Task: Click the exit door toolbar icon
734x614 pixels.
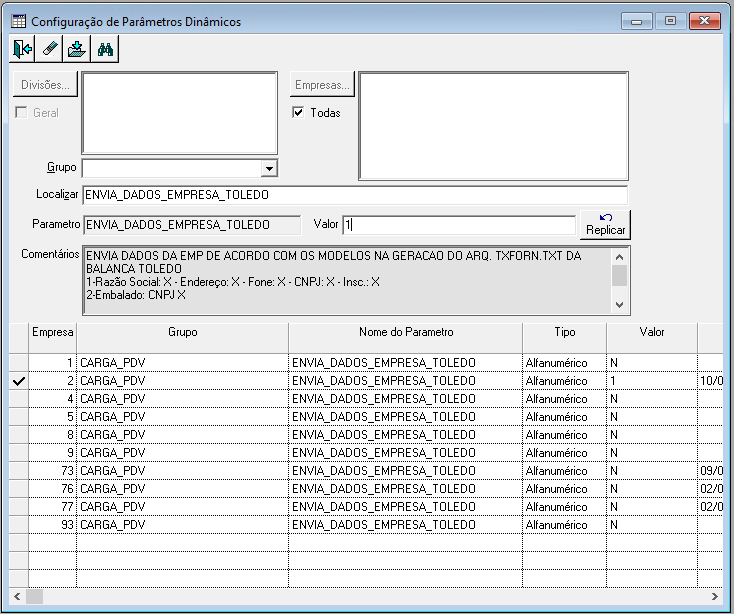Action: [22, 49]
